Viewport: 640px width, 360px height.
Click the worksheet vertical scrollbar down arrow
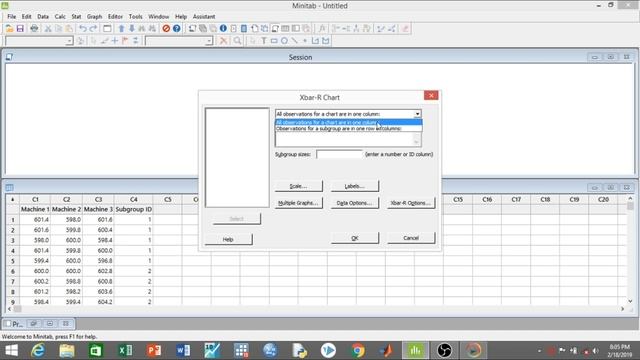[x=630, y=301]
